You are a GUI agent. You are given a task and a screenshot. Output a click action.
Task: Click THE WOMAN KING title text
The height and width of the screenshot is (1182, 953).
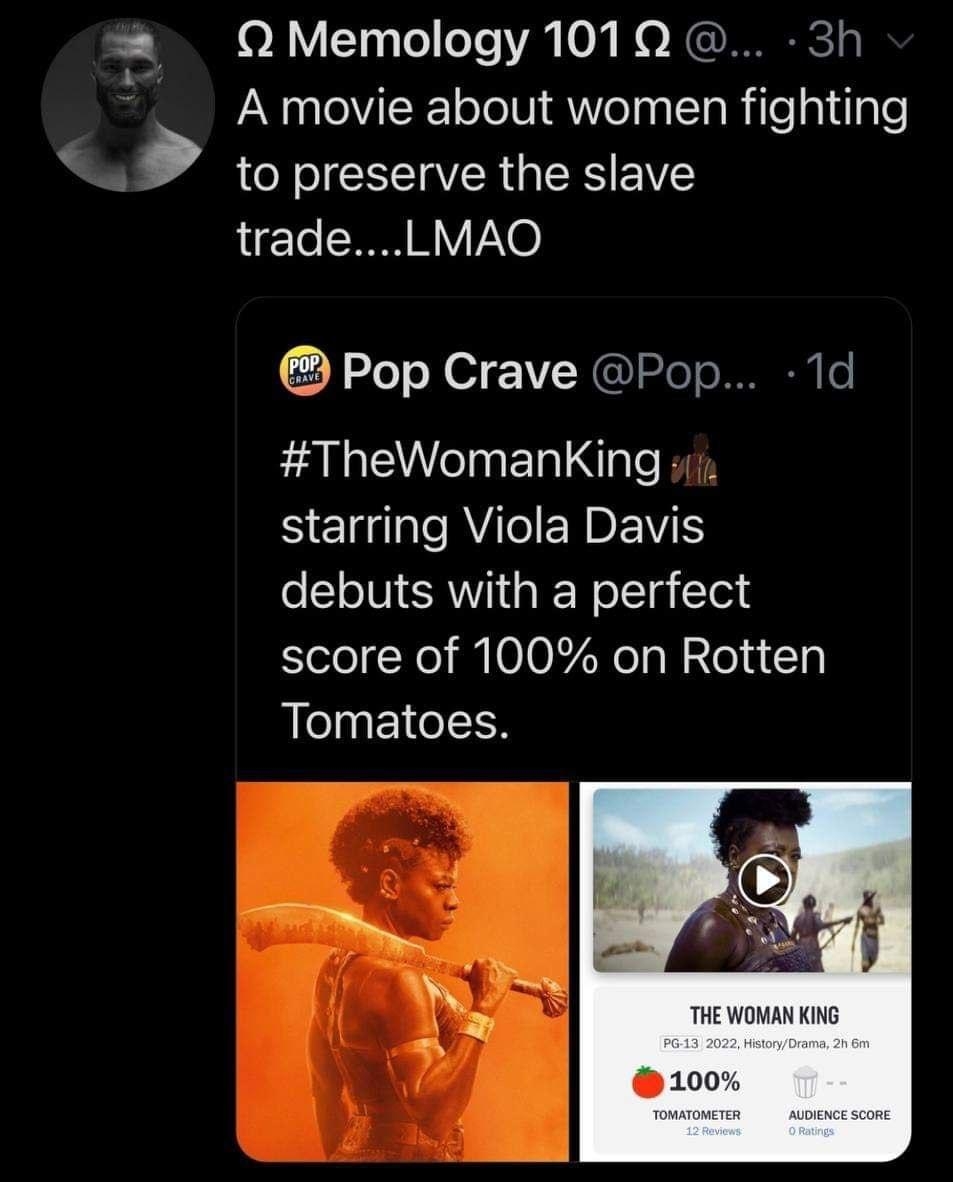point(766,1012)
